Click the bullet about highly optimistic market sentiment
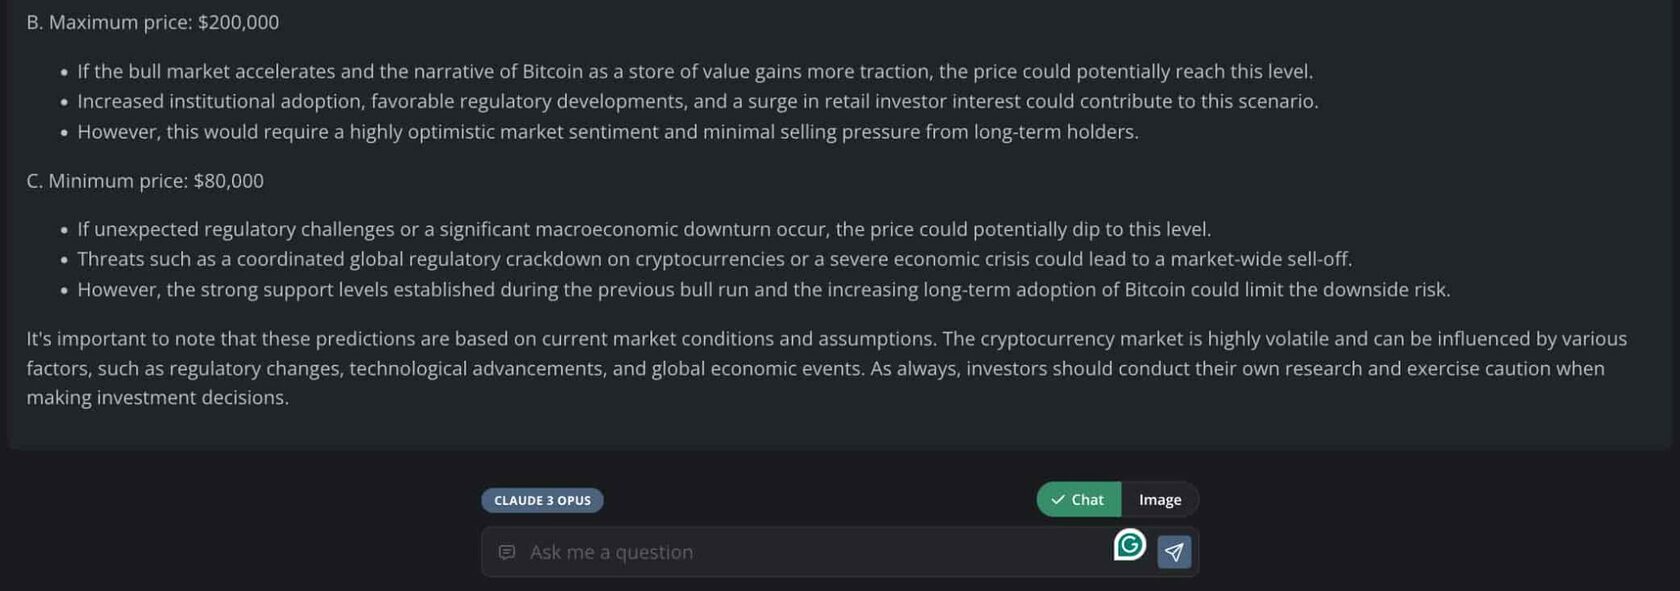The image size is (1680, 591). pyautogui.click(x=608, y=132)
